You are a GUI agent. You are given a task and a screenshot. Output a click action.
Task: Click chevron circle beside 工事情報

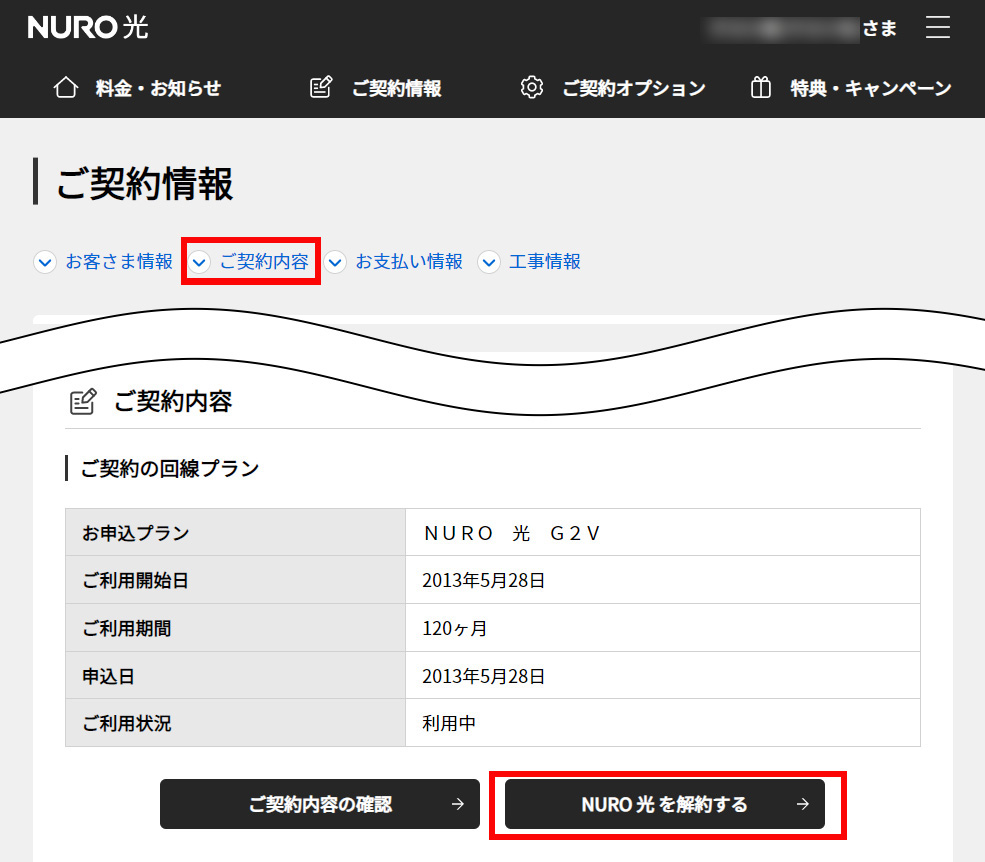click(489, 261)
